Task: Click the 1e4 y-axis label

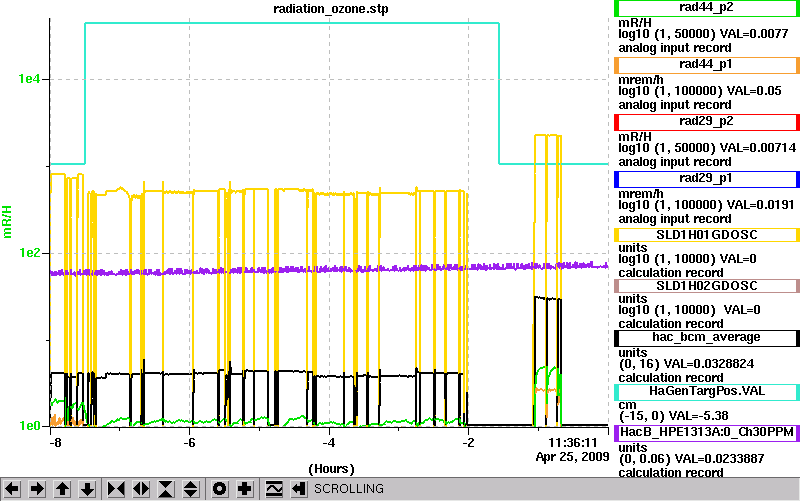Action: [29, 79]
